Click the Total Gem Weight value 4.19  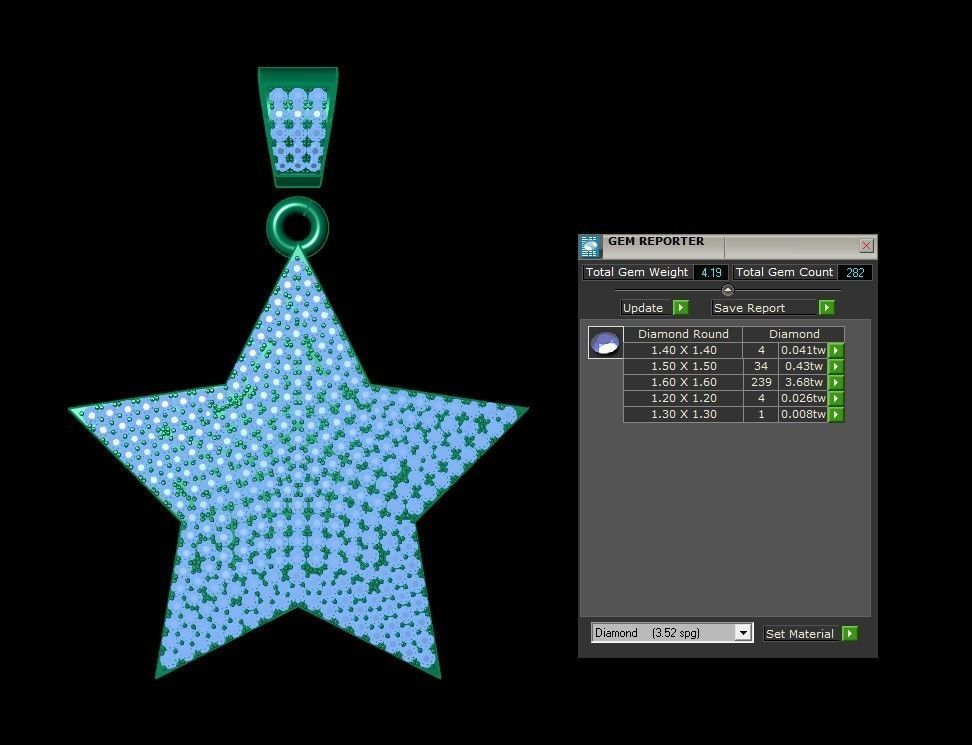coord(711,273)
